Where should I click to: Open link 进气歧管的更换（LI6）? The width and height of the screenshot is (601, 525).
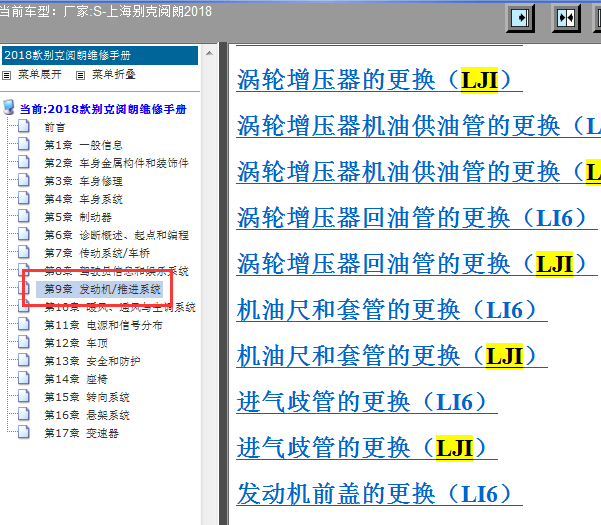tap(367, 402)
